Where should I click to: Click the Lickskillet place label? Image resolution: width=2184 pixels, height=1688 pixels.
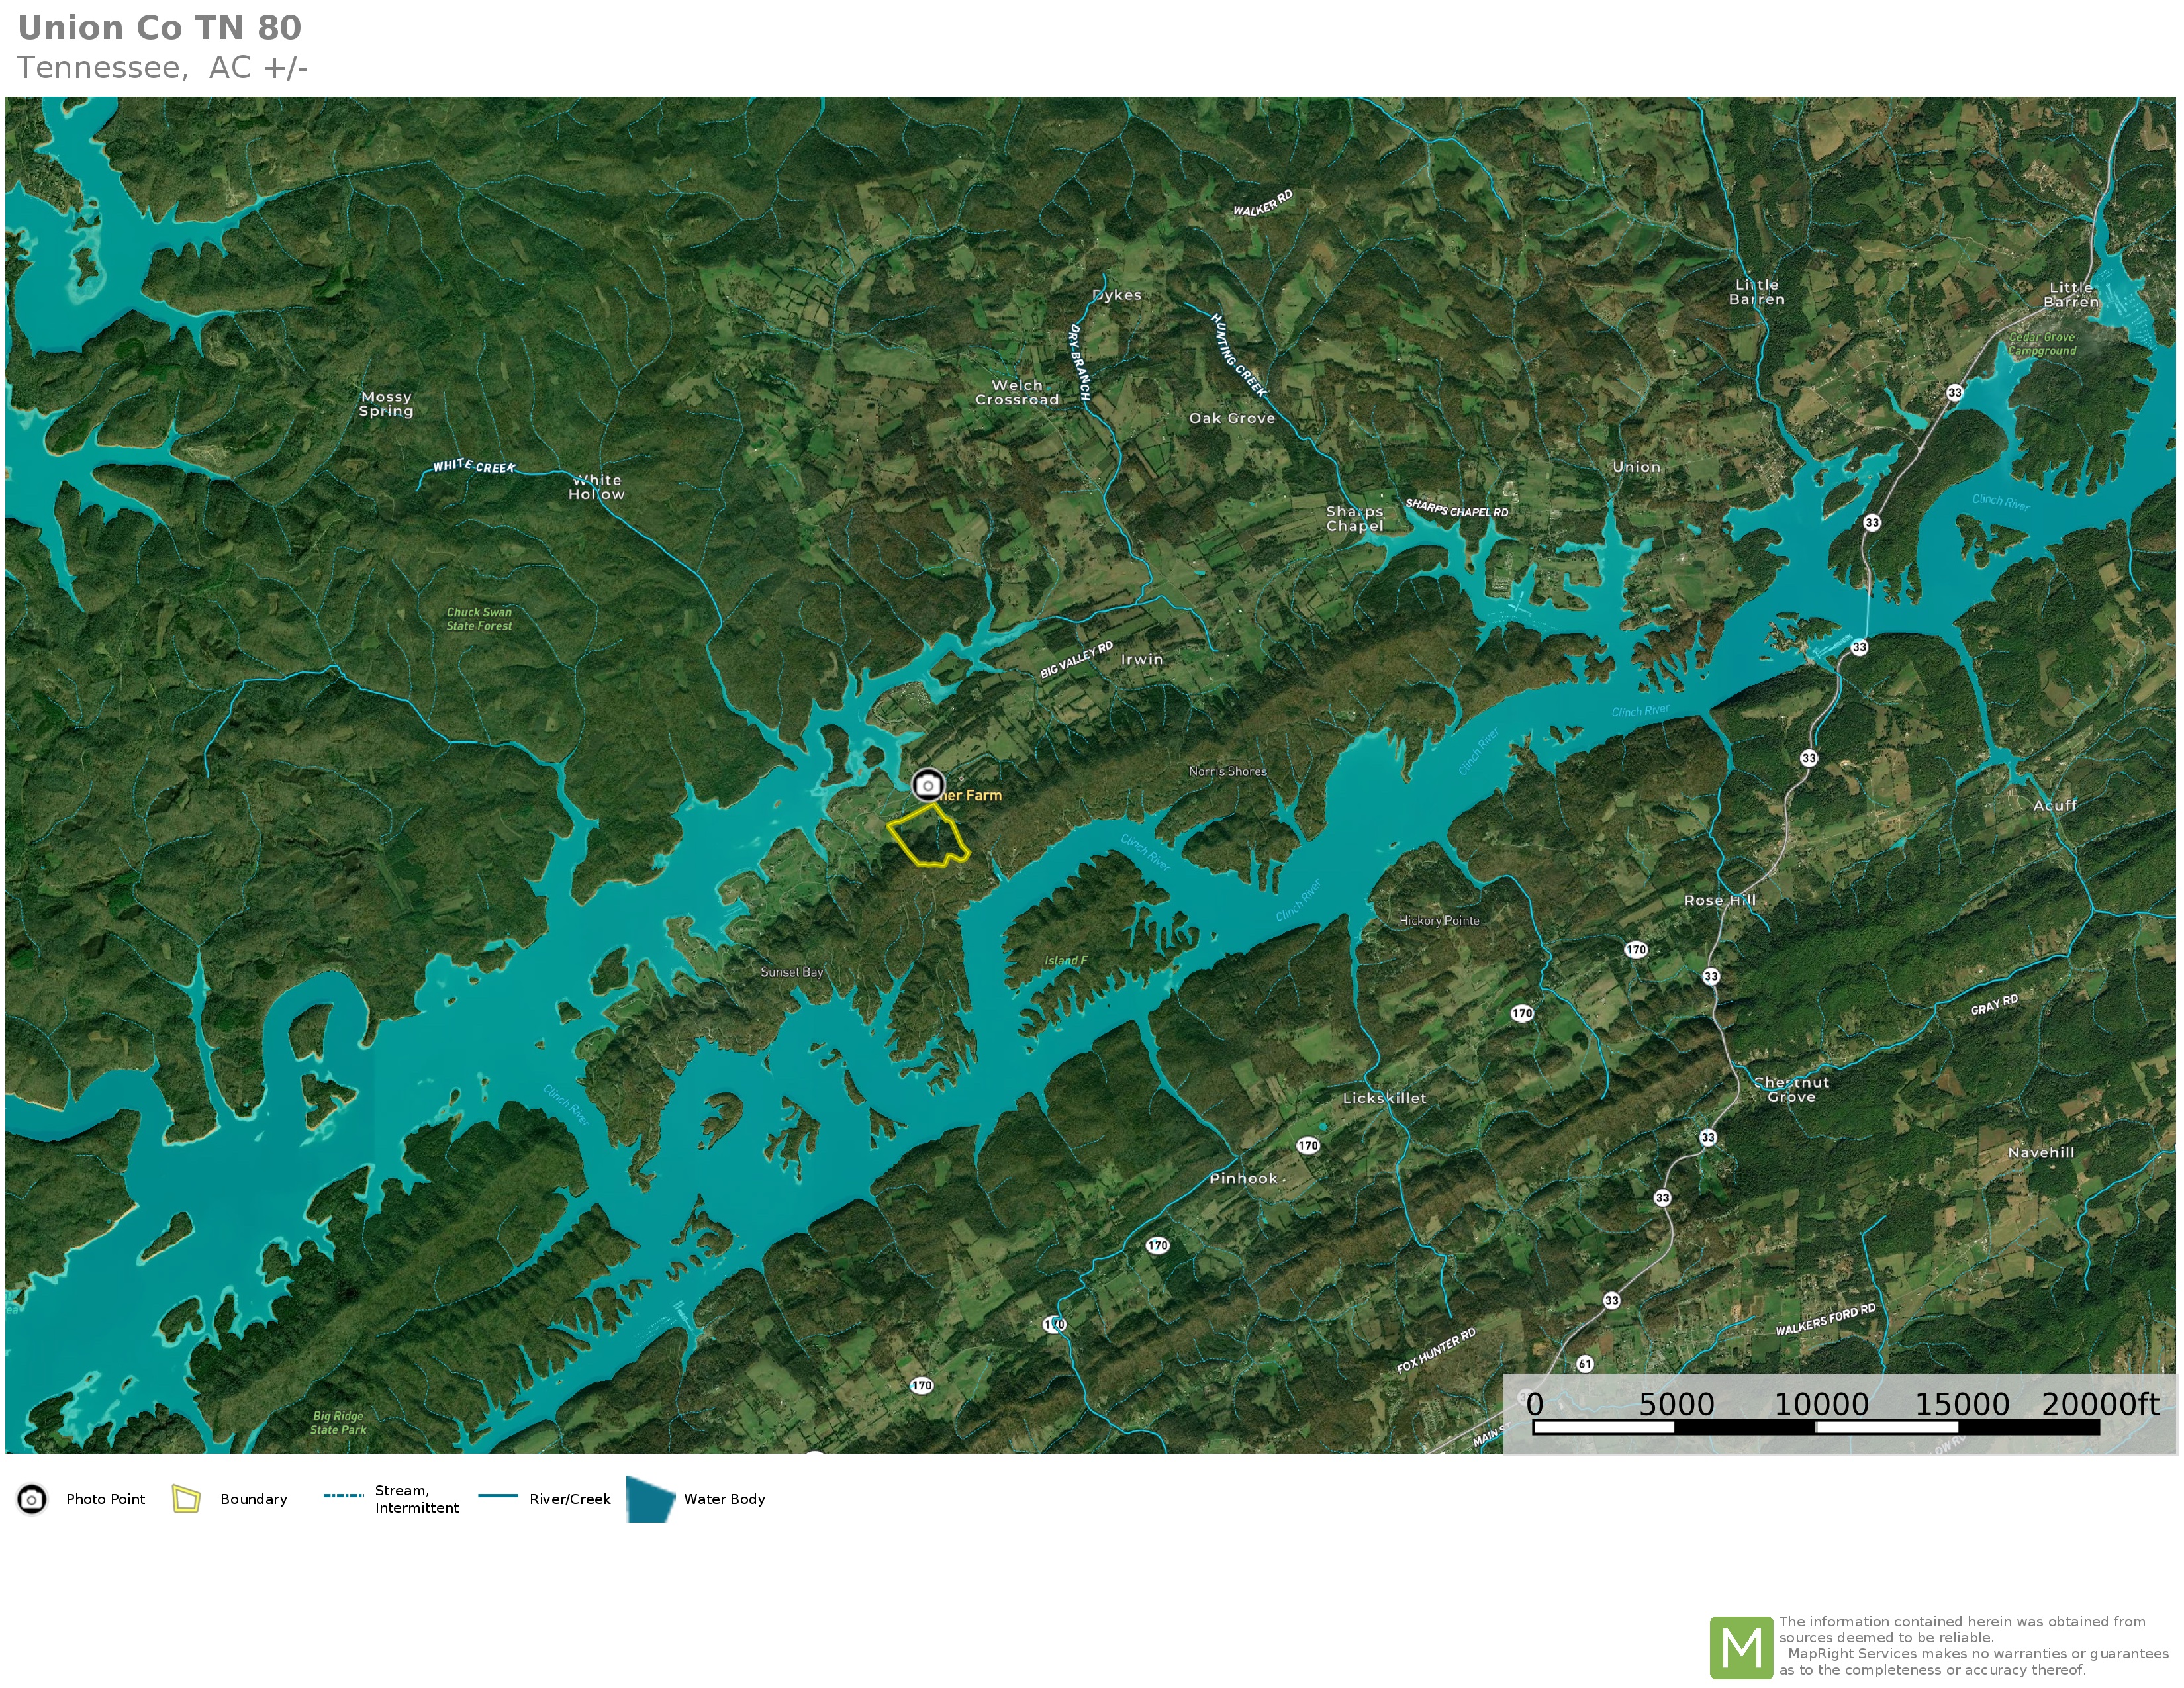(x=1384, y=1098)
